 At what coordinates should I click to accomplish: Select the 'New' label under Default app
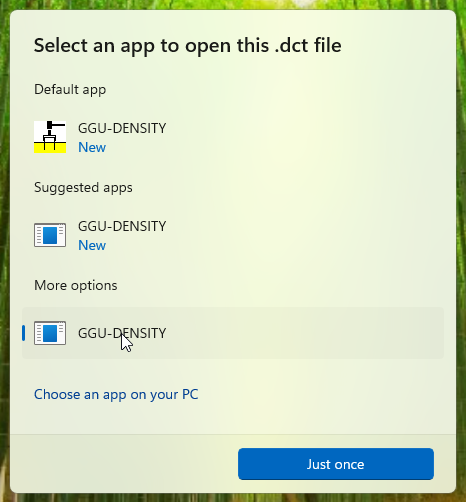(x=92, y=147)
